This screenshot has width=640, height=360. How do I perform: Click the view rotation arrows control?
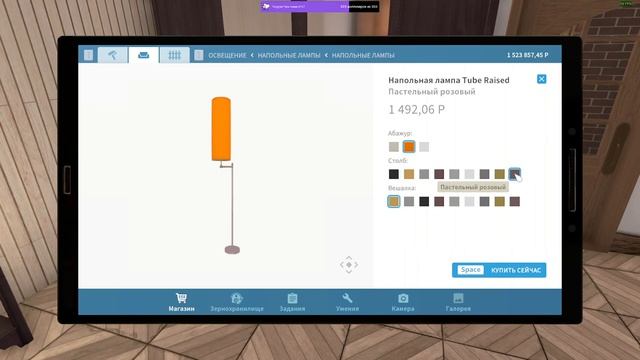coord(349,265)
